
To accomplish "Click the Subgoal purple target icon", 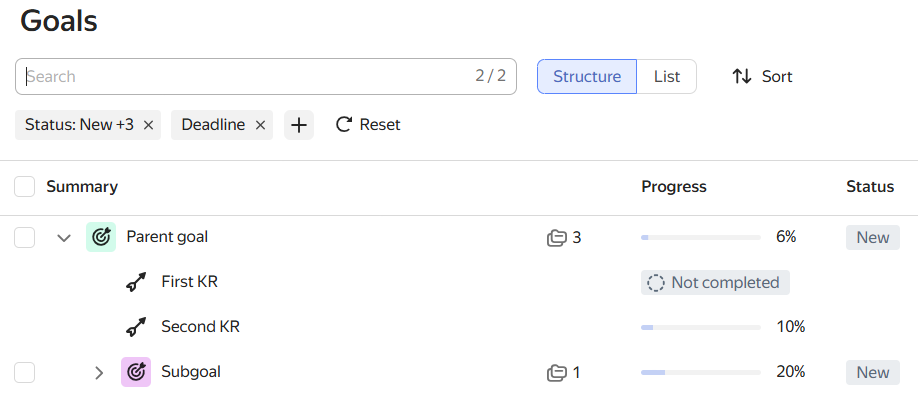I will click(136, 372).
